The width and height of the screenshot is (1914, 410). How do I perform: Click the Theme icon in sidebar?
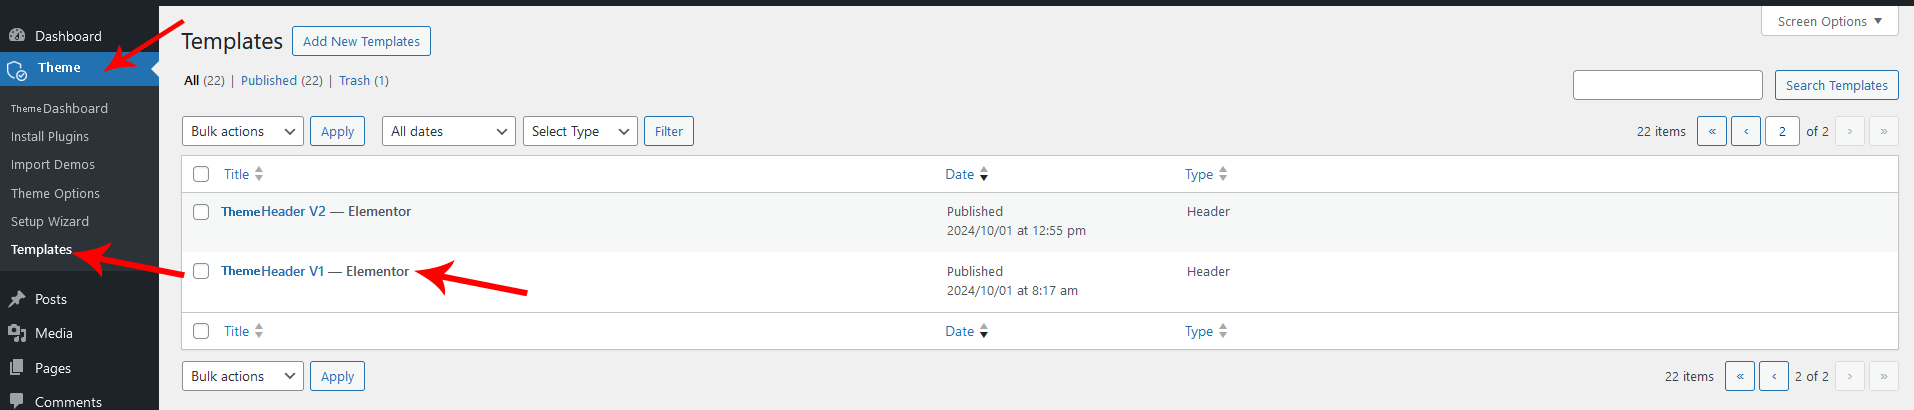(17, 70)
